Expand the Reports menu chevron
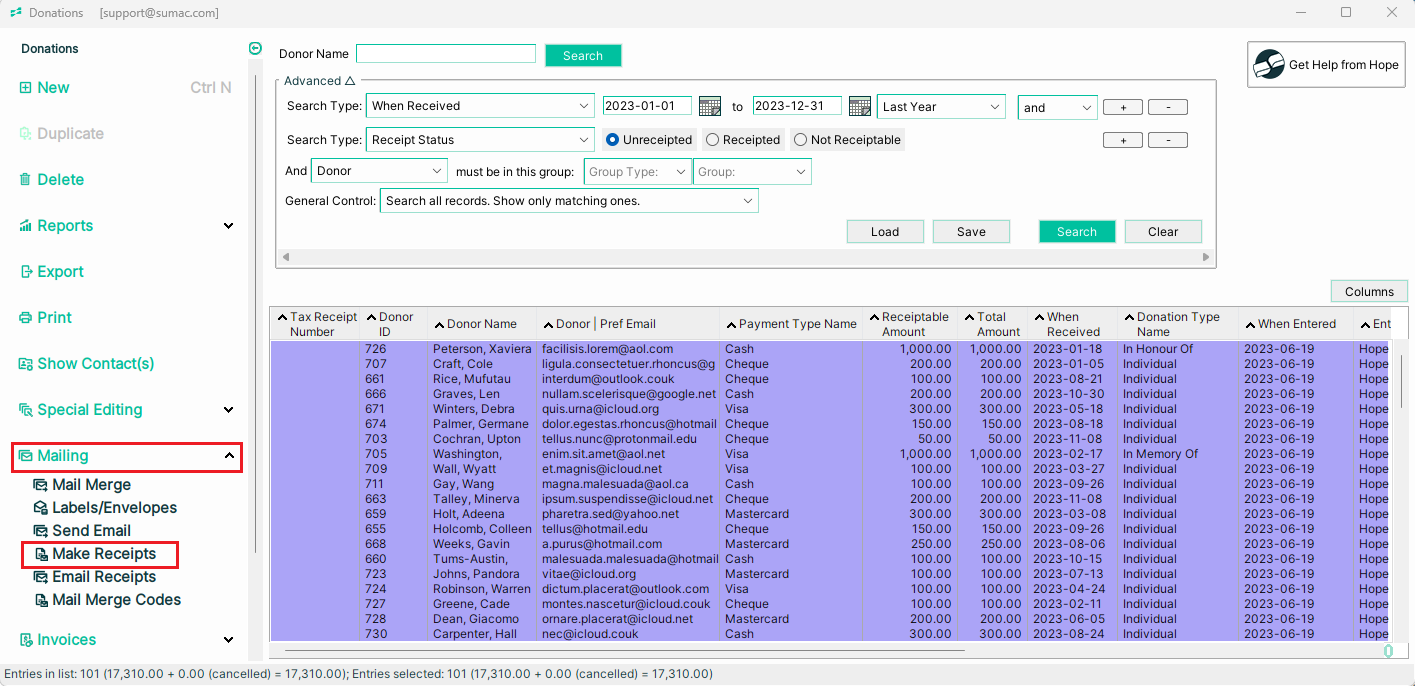Viewport: 1415px width, 686px height. (x=229, y=226)
